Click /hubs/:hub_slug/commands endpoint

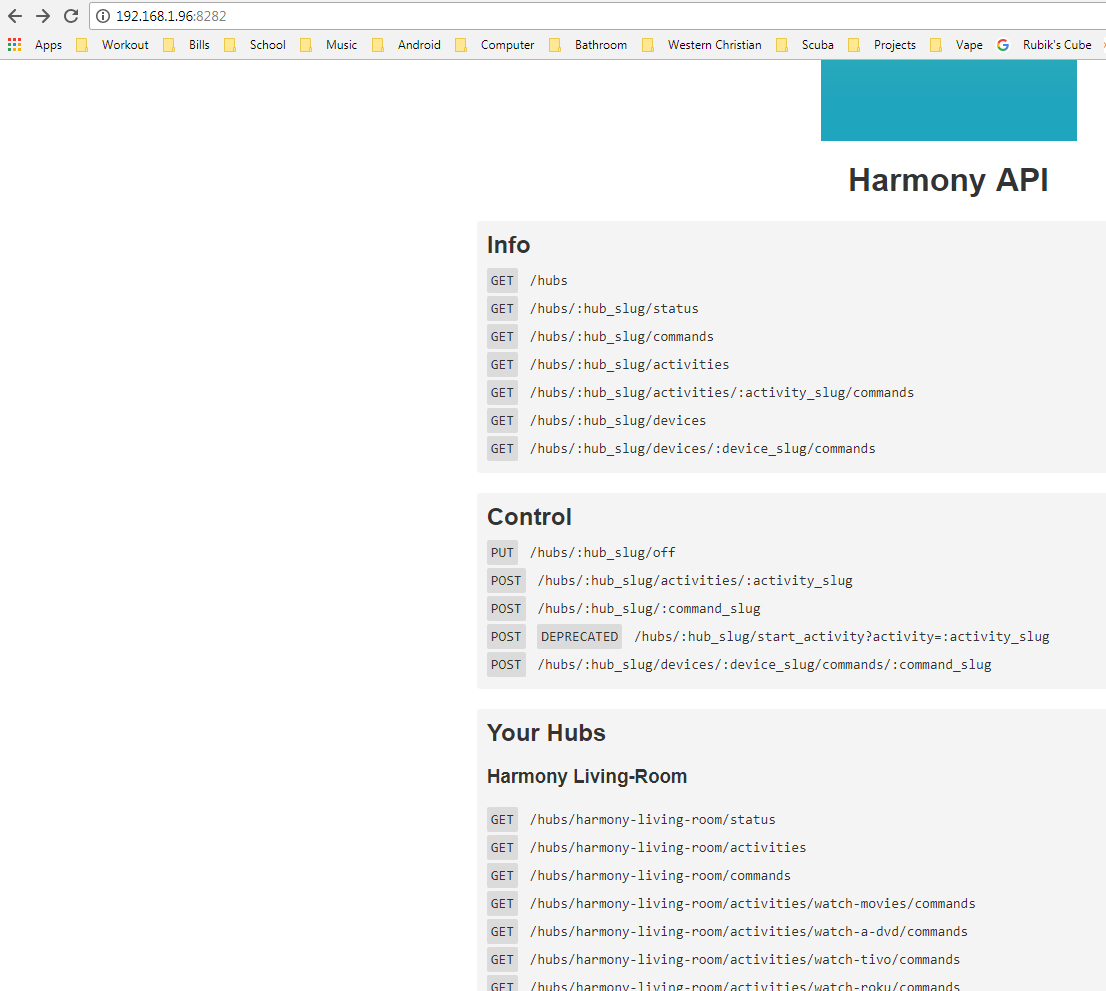(622, 337)
